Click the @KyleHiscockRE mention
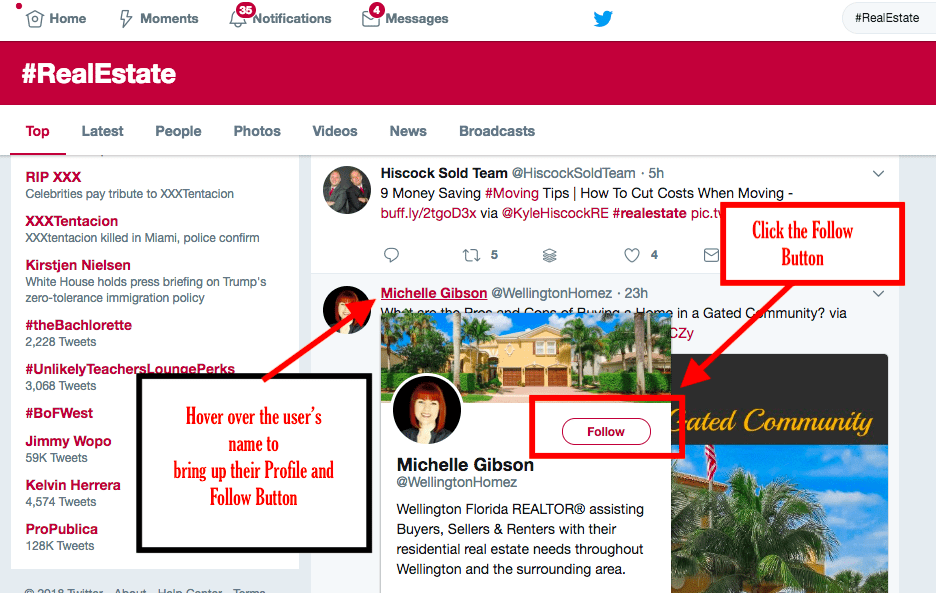The width and height of the screenshot is (936, 593). click(555, 213)
